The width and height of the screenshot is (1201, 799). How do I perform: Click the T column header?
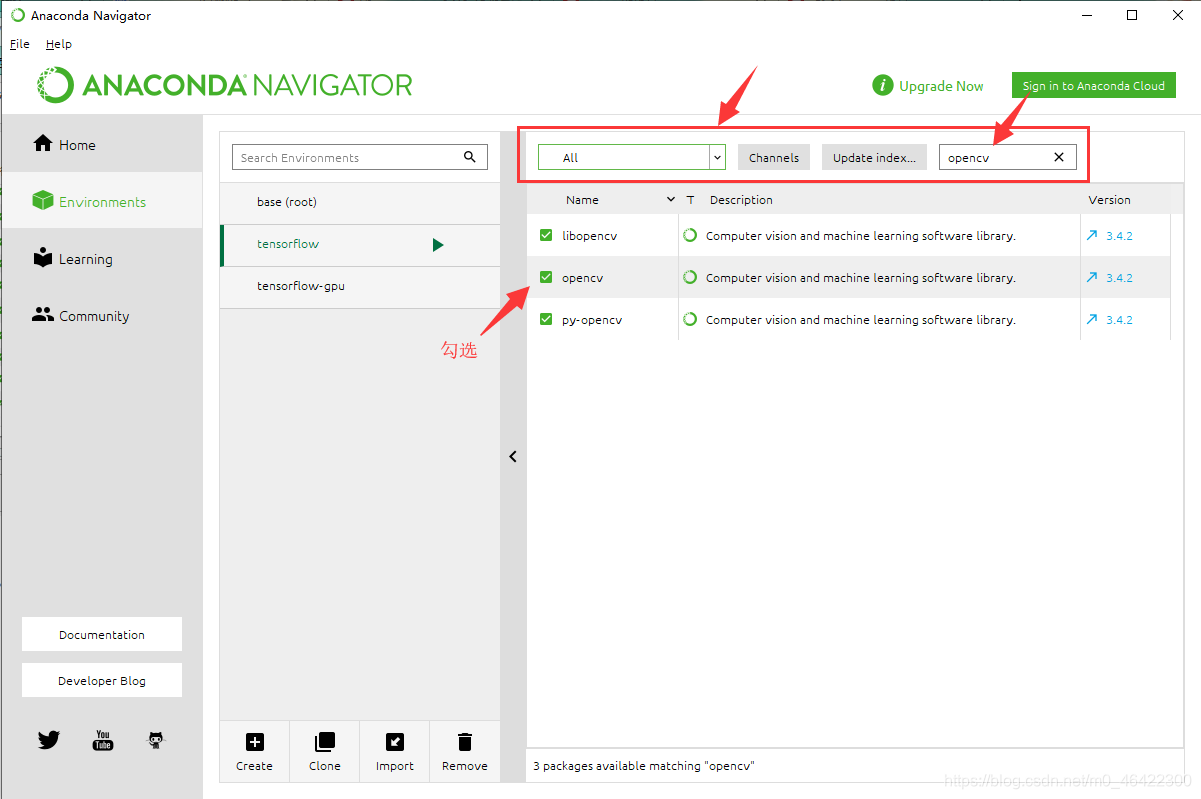click(690, 200)
